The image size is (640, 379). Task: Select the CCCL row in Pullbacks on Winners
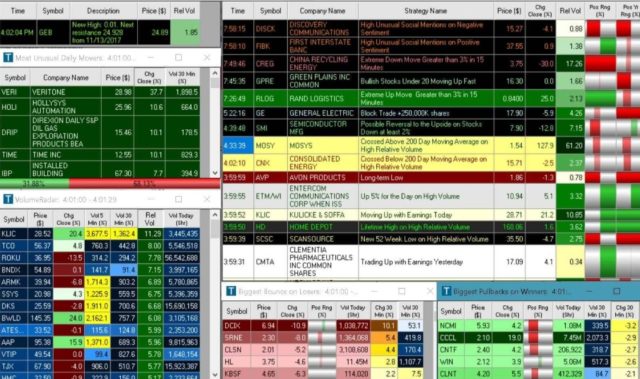click(539, 338)
